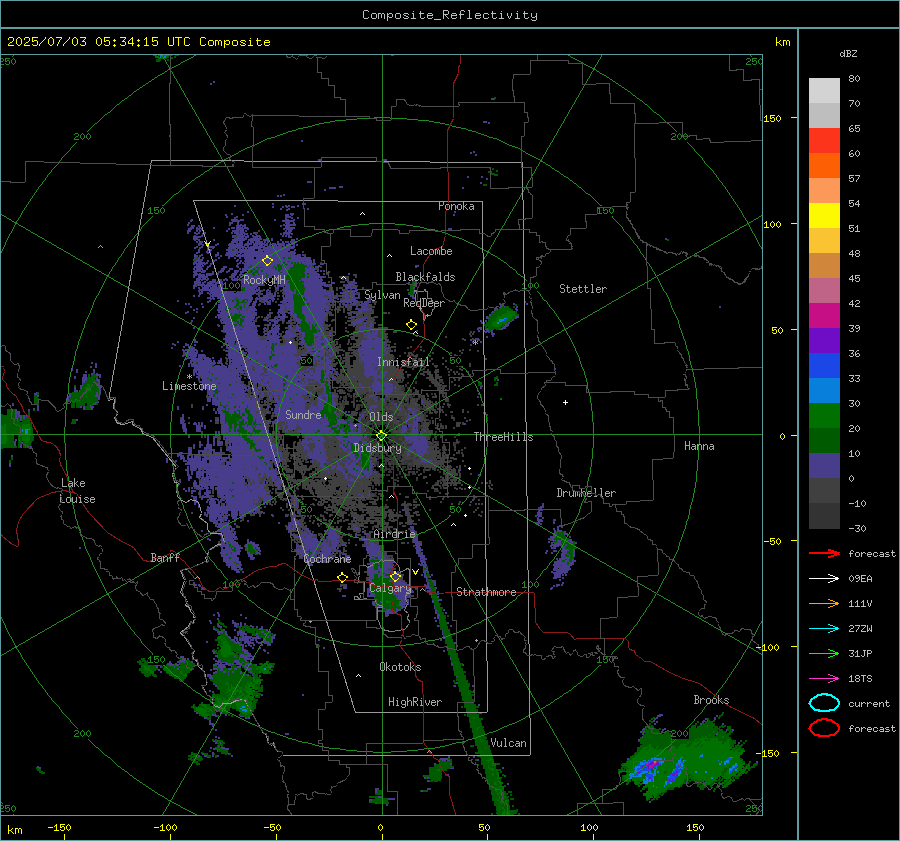Viewport: 900px width, 841px height.
Task: Click the Ponoka town label
Action: coord(456,206)
